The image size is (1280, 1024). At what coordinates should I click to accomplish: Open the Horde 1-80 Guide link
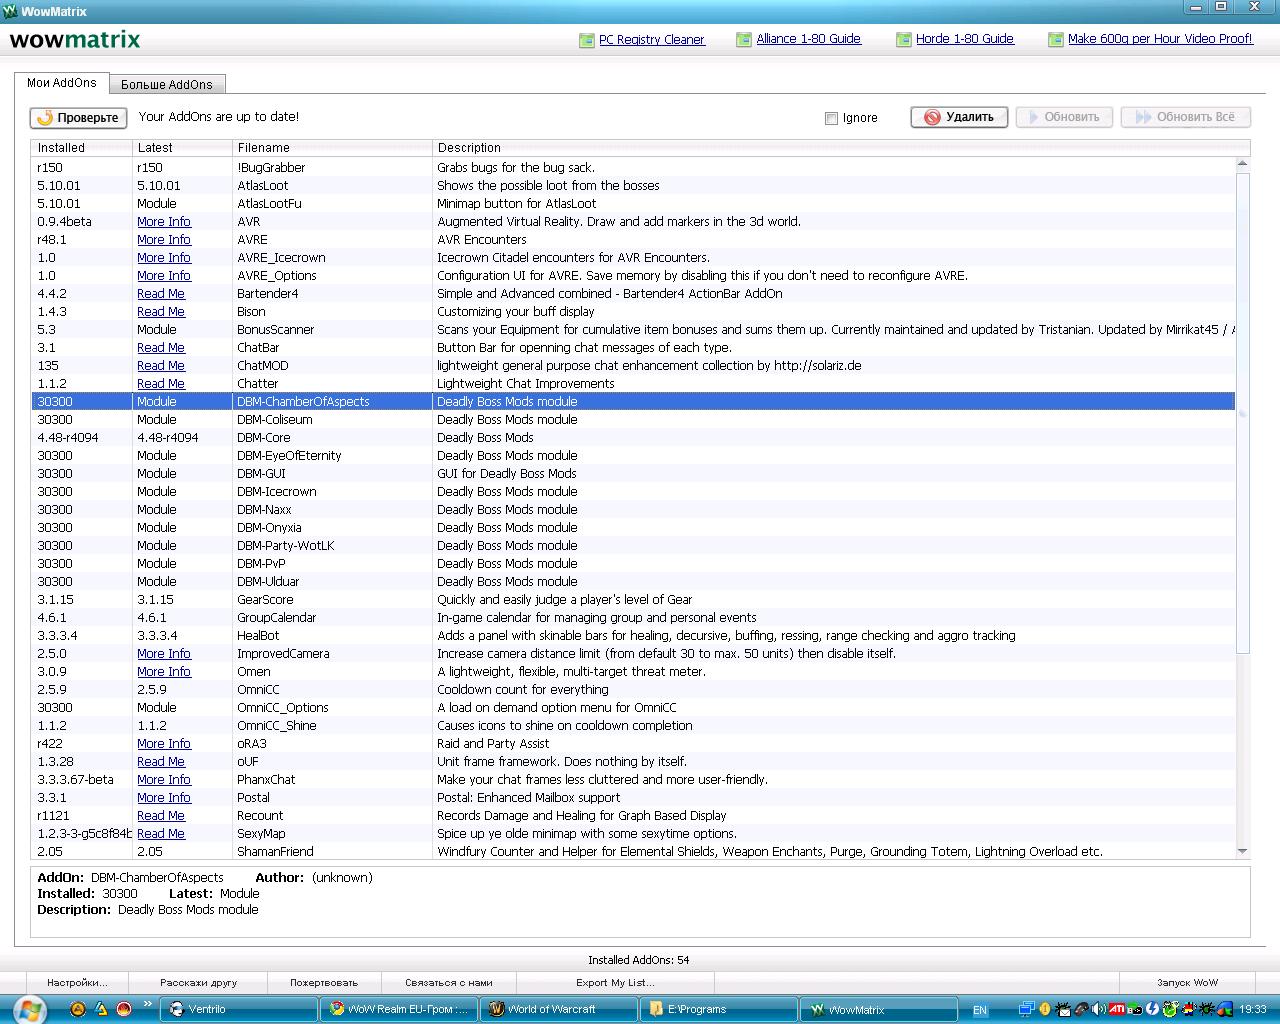[965, 39]
